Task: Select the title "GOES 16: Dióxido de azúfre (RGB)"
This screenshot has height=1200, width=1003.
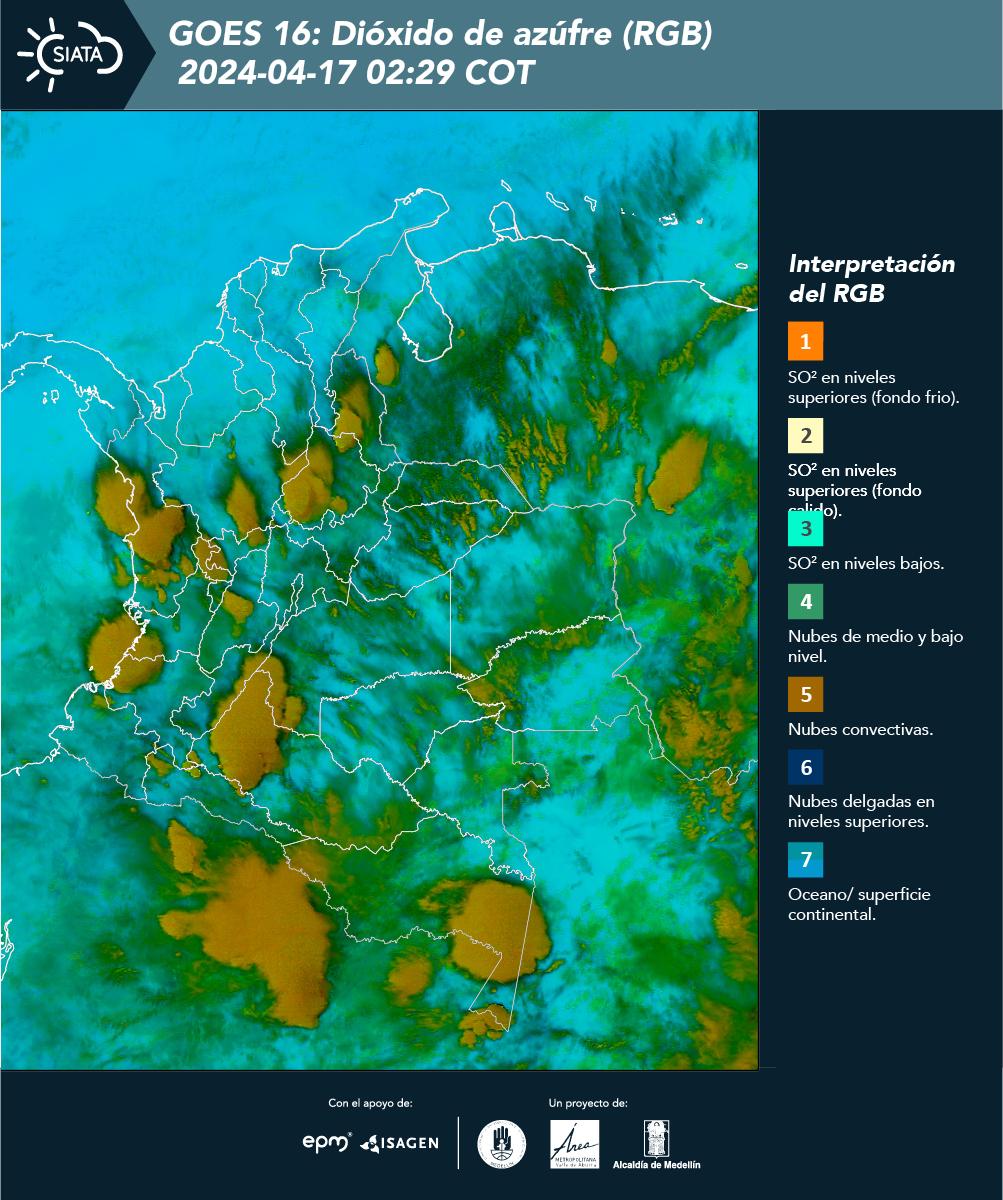Action: tap(441, 34)
